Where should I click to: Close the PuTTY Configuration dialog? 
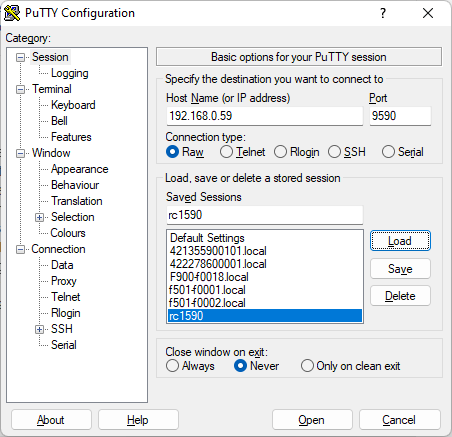point(428,13)
